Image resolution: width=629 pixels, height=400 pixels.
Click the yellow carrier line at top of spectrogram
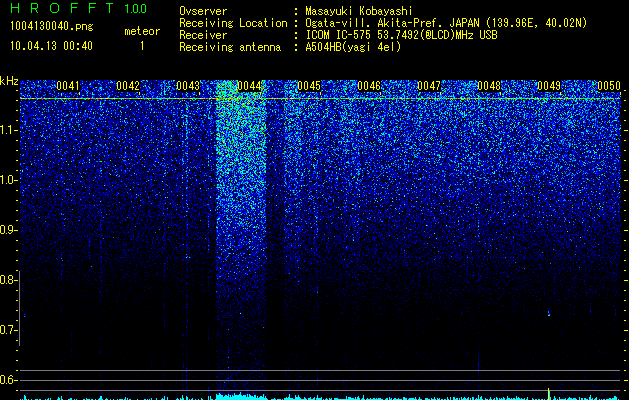pyautogui.click(x=320, y=98)
